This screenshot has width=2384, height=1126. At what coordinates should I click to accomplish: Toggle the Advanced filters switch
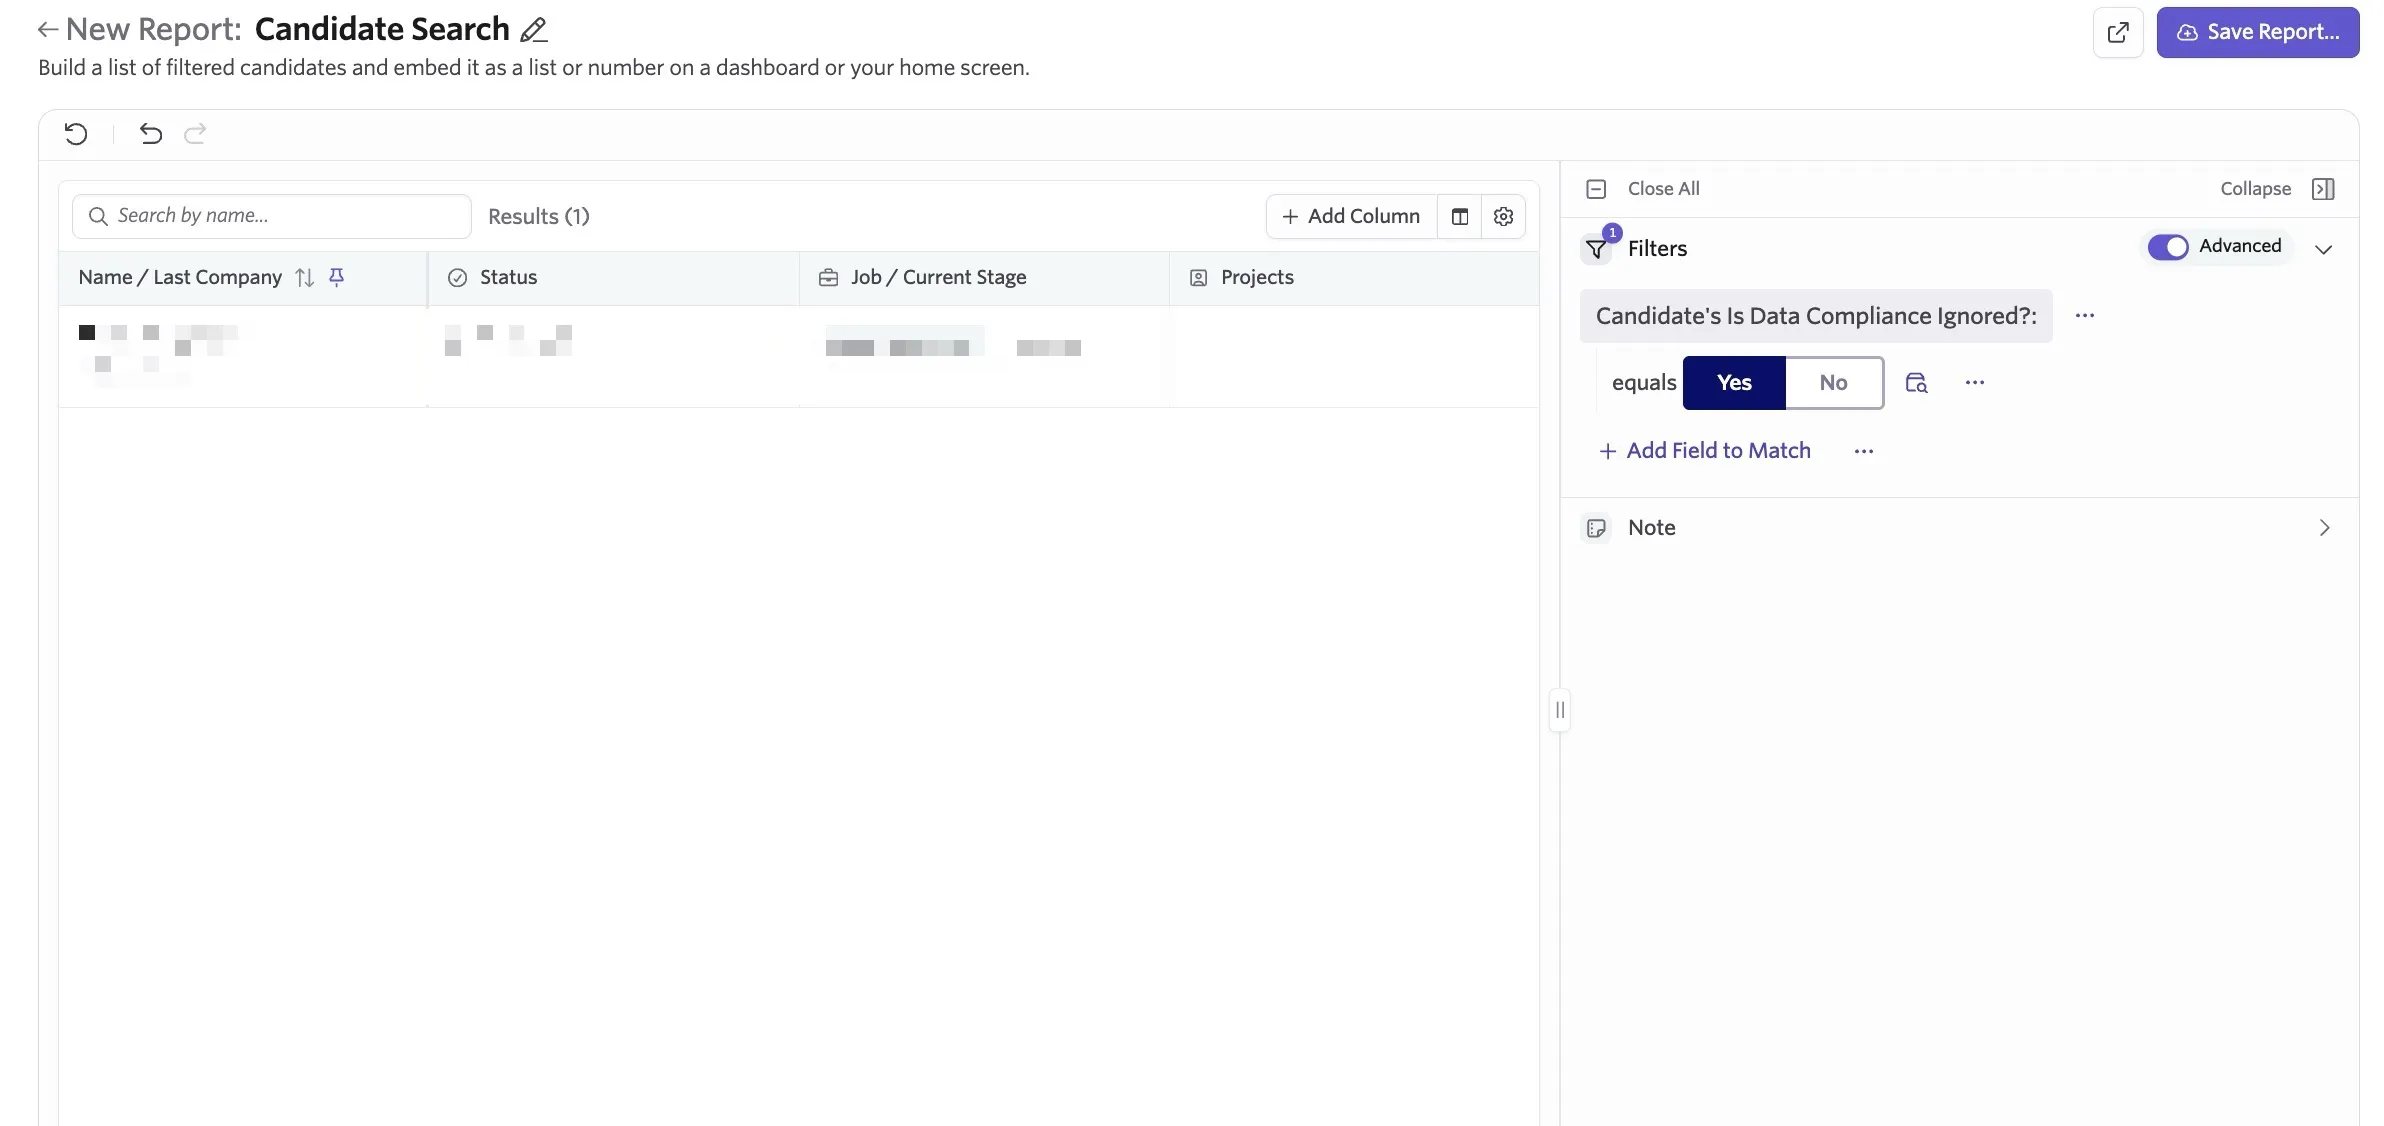2168,247
